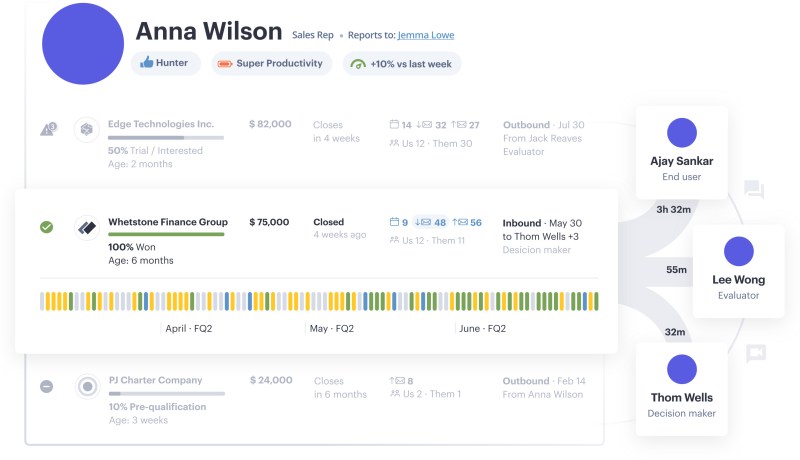
Task: Click the warning alert icon beside Edge Technologies
Action: (x=47, y=129)
